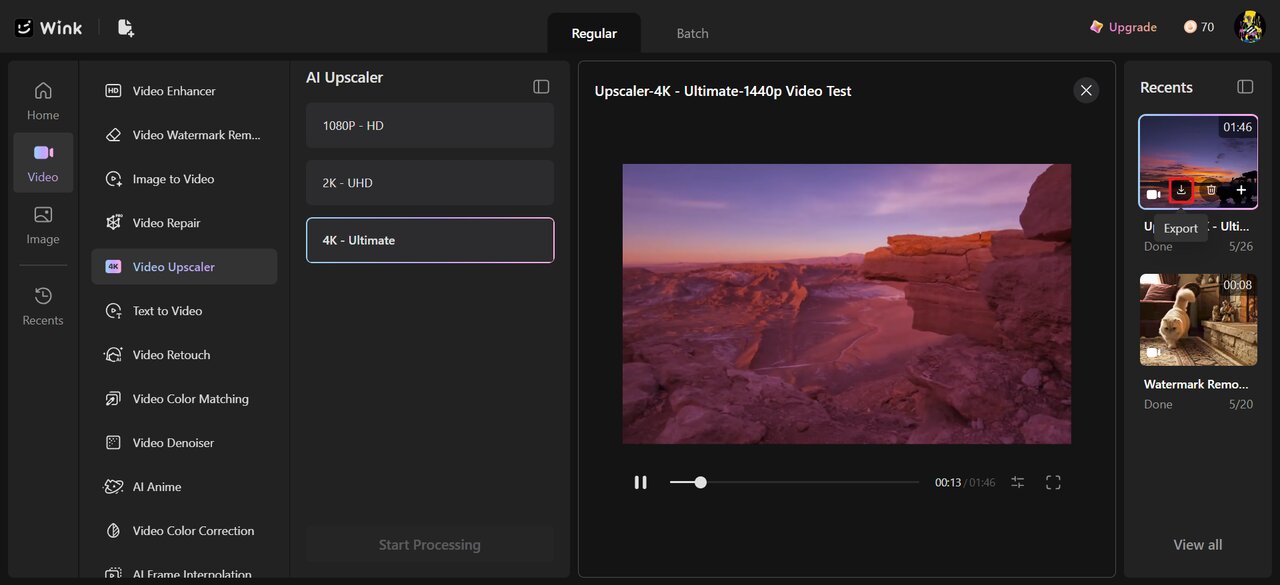Choose the 4K - Ultimate upscale option
The height and width of the screenshot is (585, 1280).
tap(430, 240)
